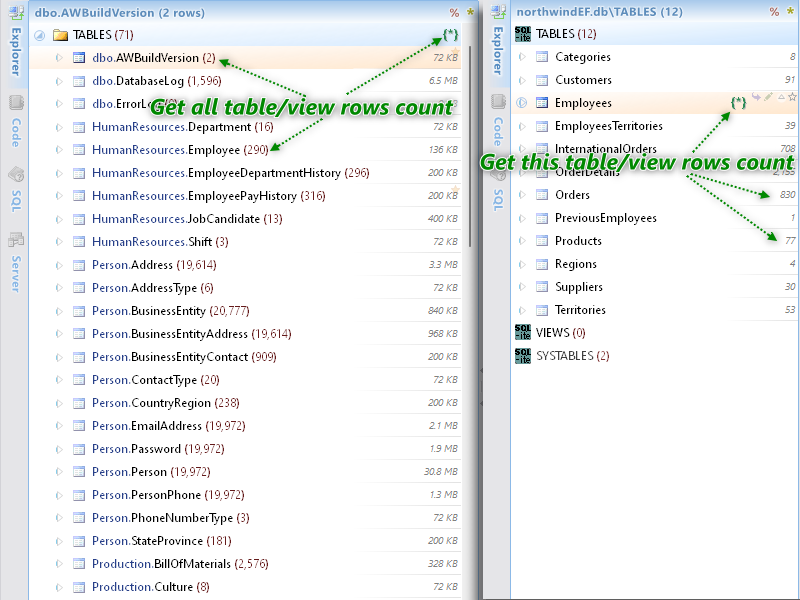Expand the HumanResources.Department node
This screenshot has width=800, height=600.
click(59, 127)
